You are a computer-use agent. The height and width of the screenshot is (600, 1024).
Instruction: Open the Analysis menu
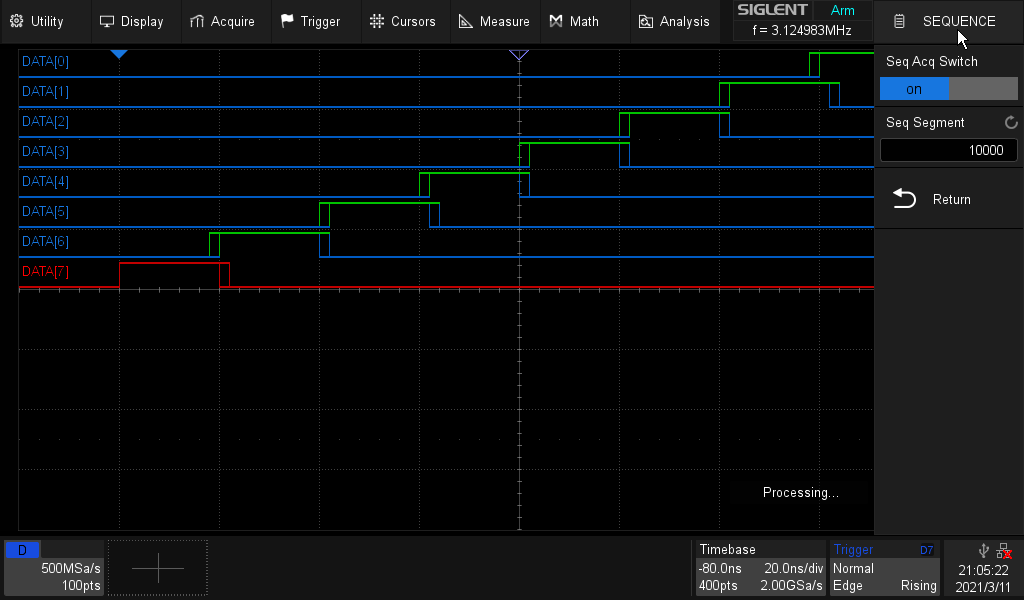pos(674,22)
